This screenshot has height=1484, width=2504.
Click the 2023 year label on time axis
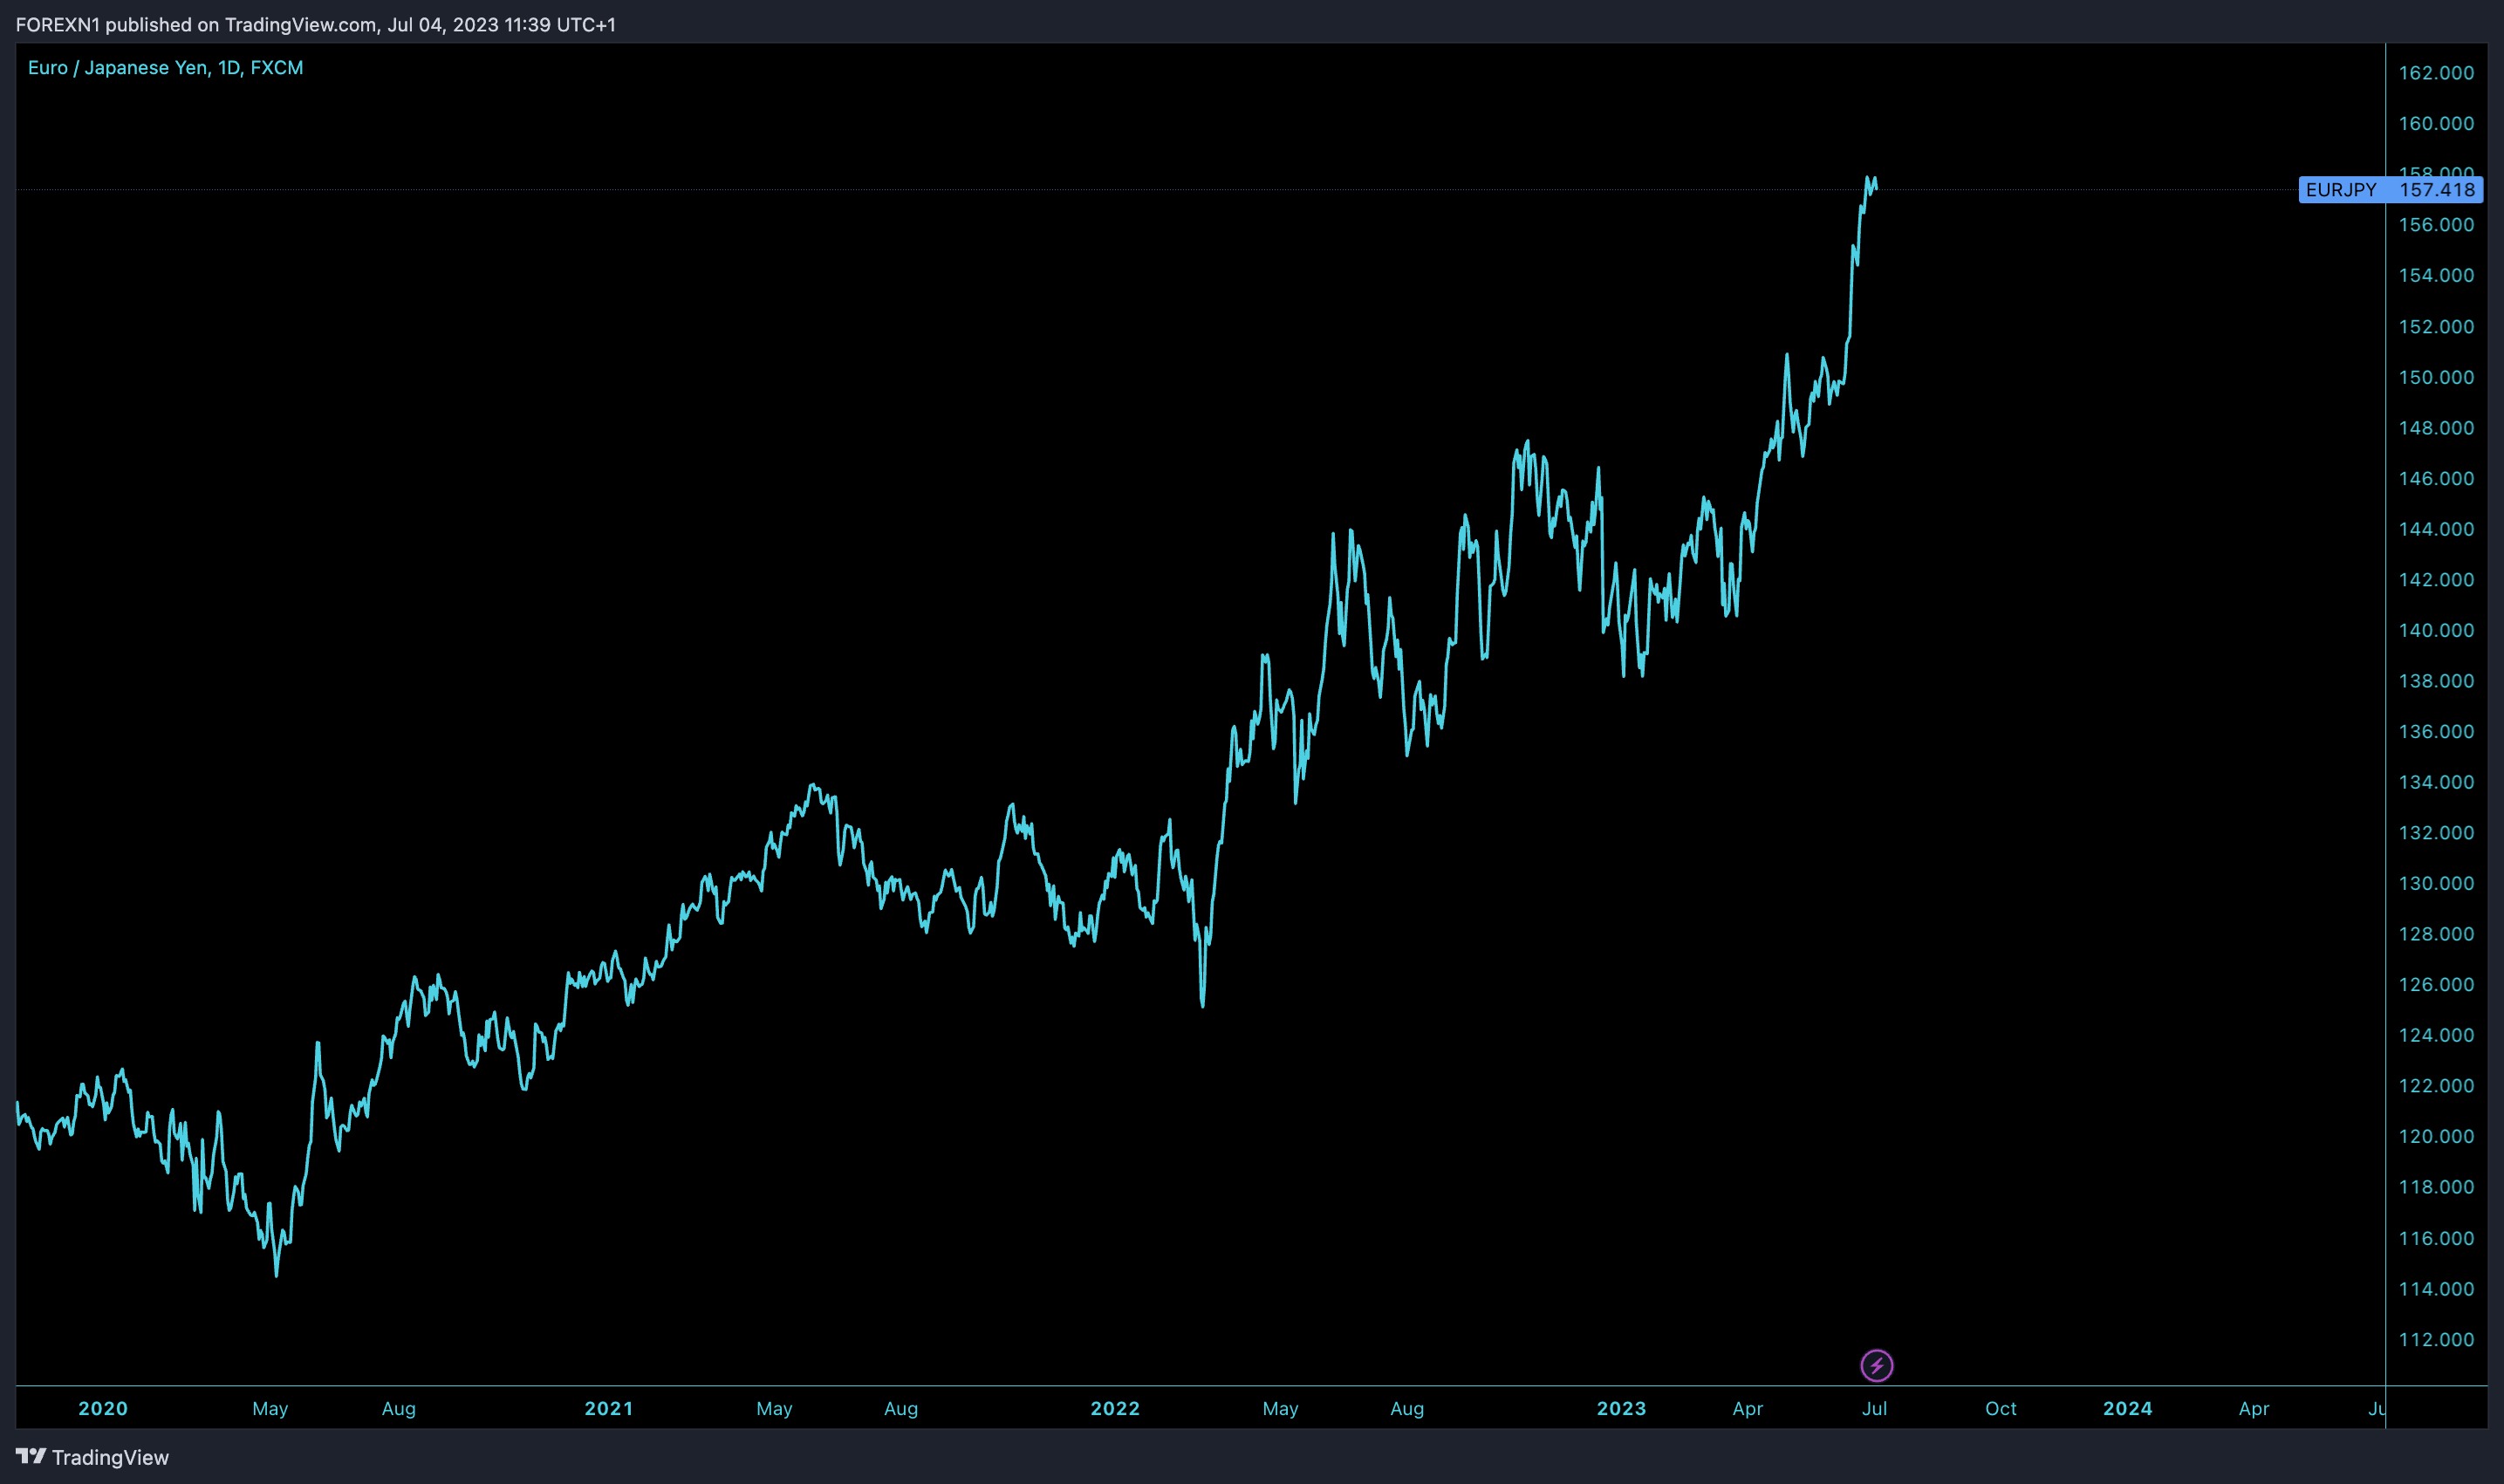(1621, 1409)
